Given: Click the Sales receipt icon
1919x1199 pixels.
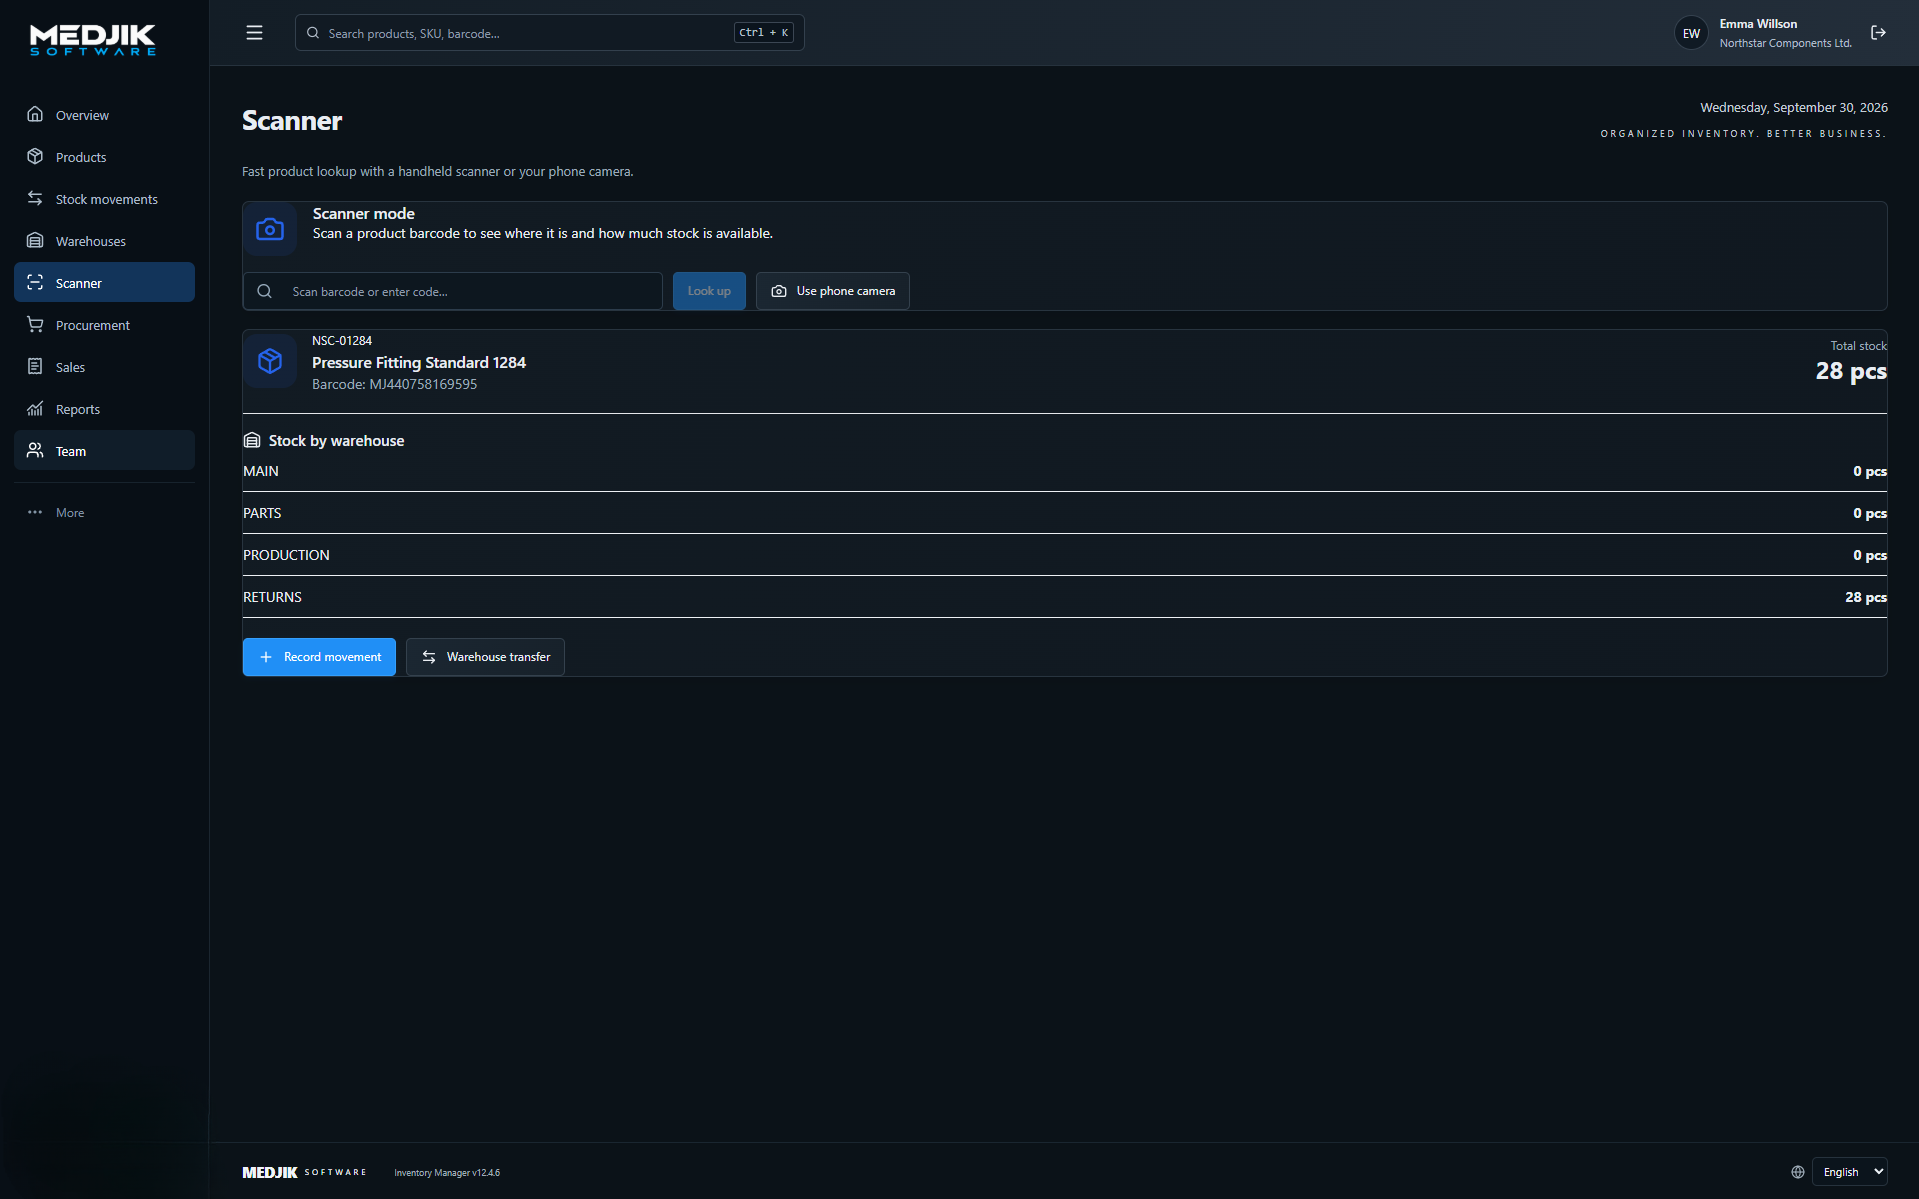Looking at the screenshot, I should (35, 367).
